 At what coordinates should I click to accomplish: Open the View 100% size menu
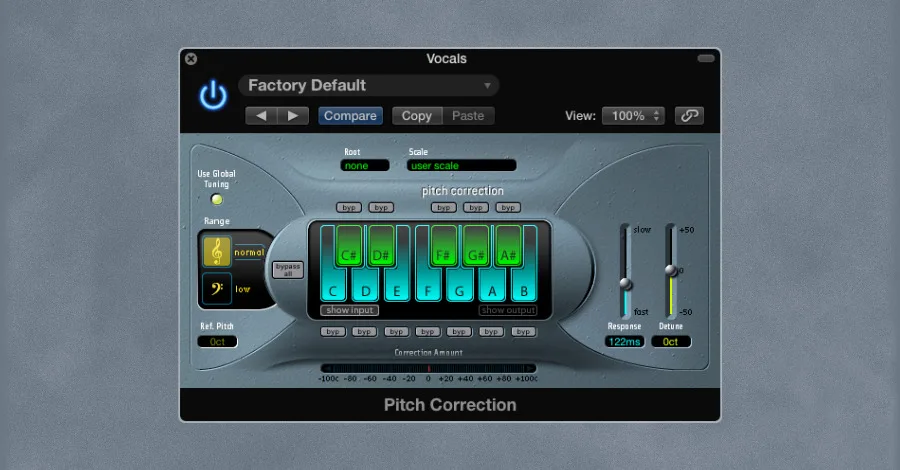(634, 116)
